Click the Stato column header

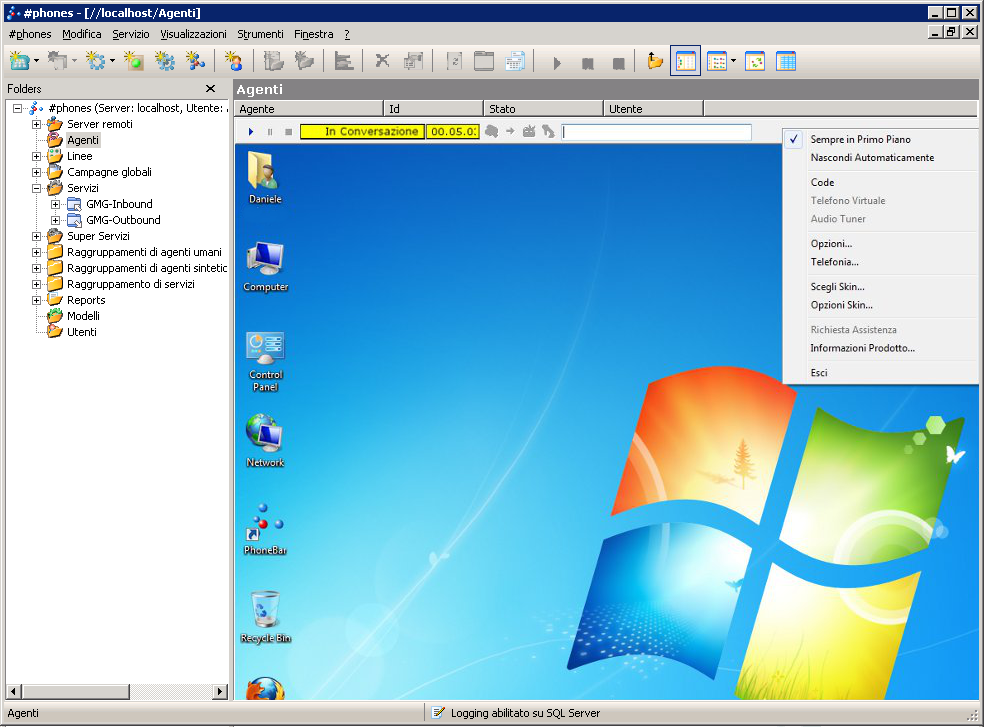[x=543, y=109]
